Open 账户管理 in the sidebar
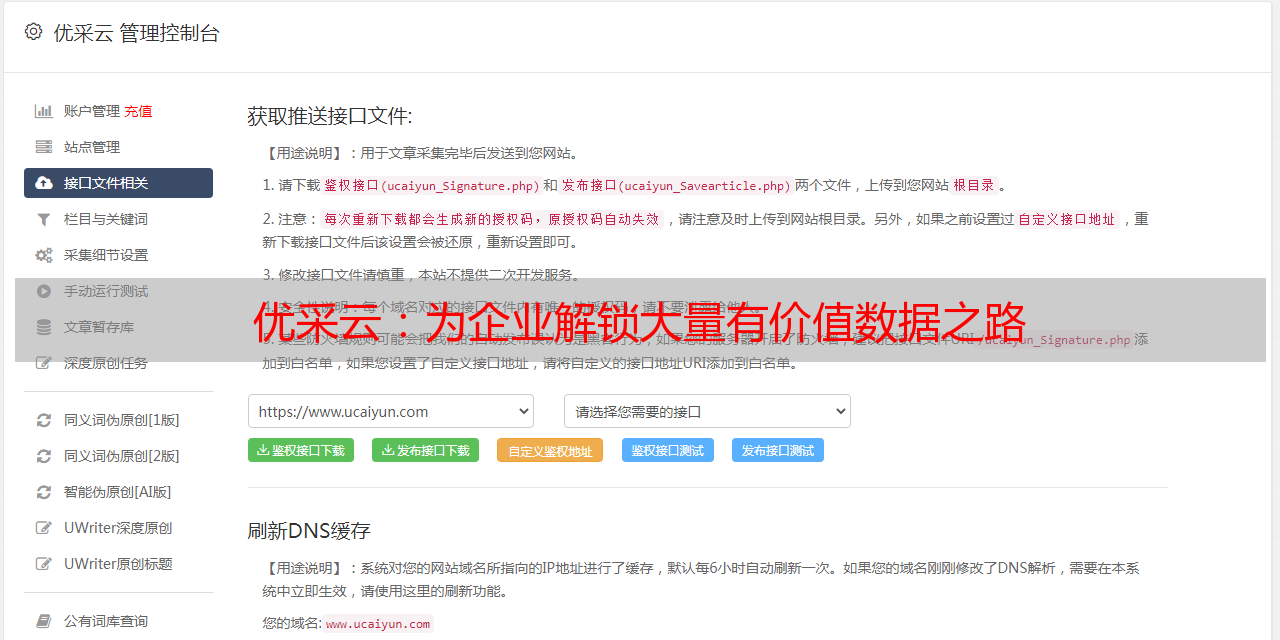Viewport: 1280px width, 640px height. 92,111
